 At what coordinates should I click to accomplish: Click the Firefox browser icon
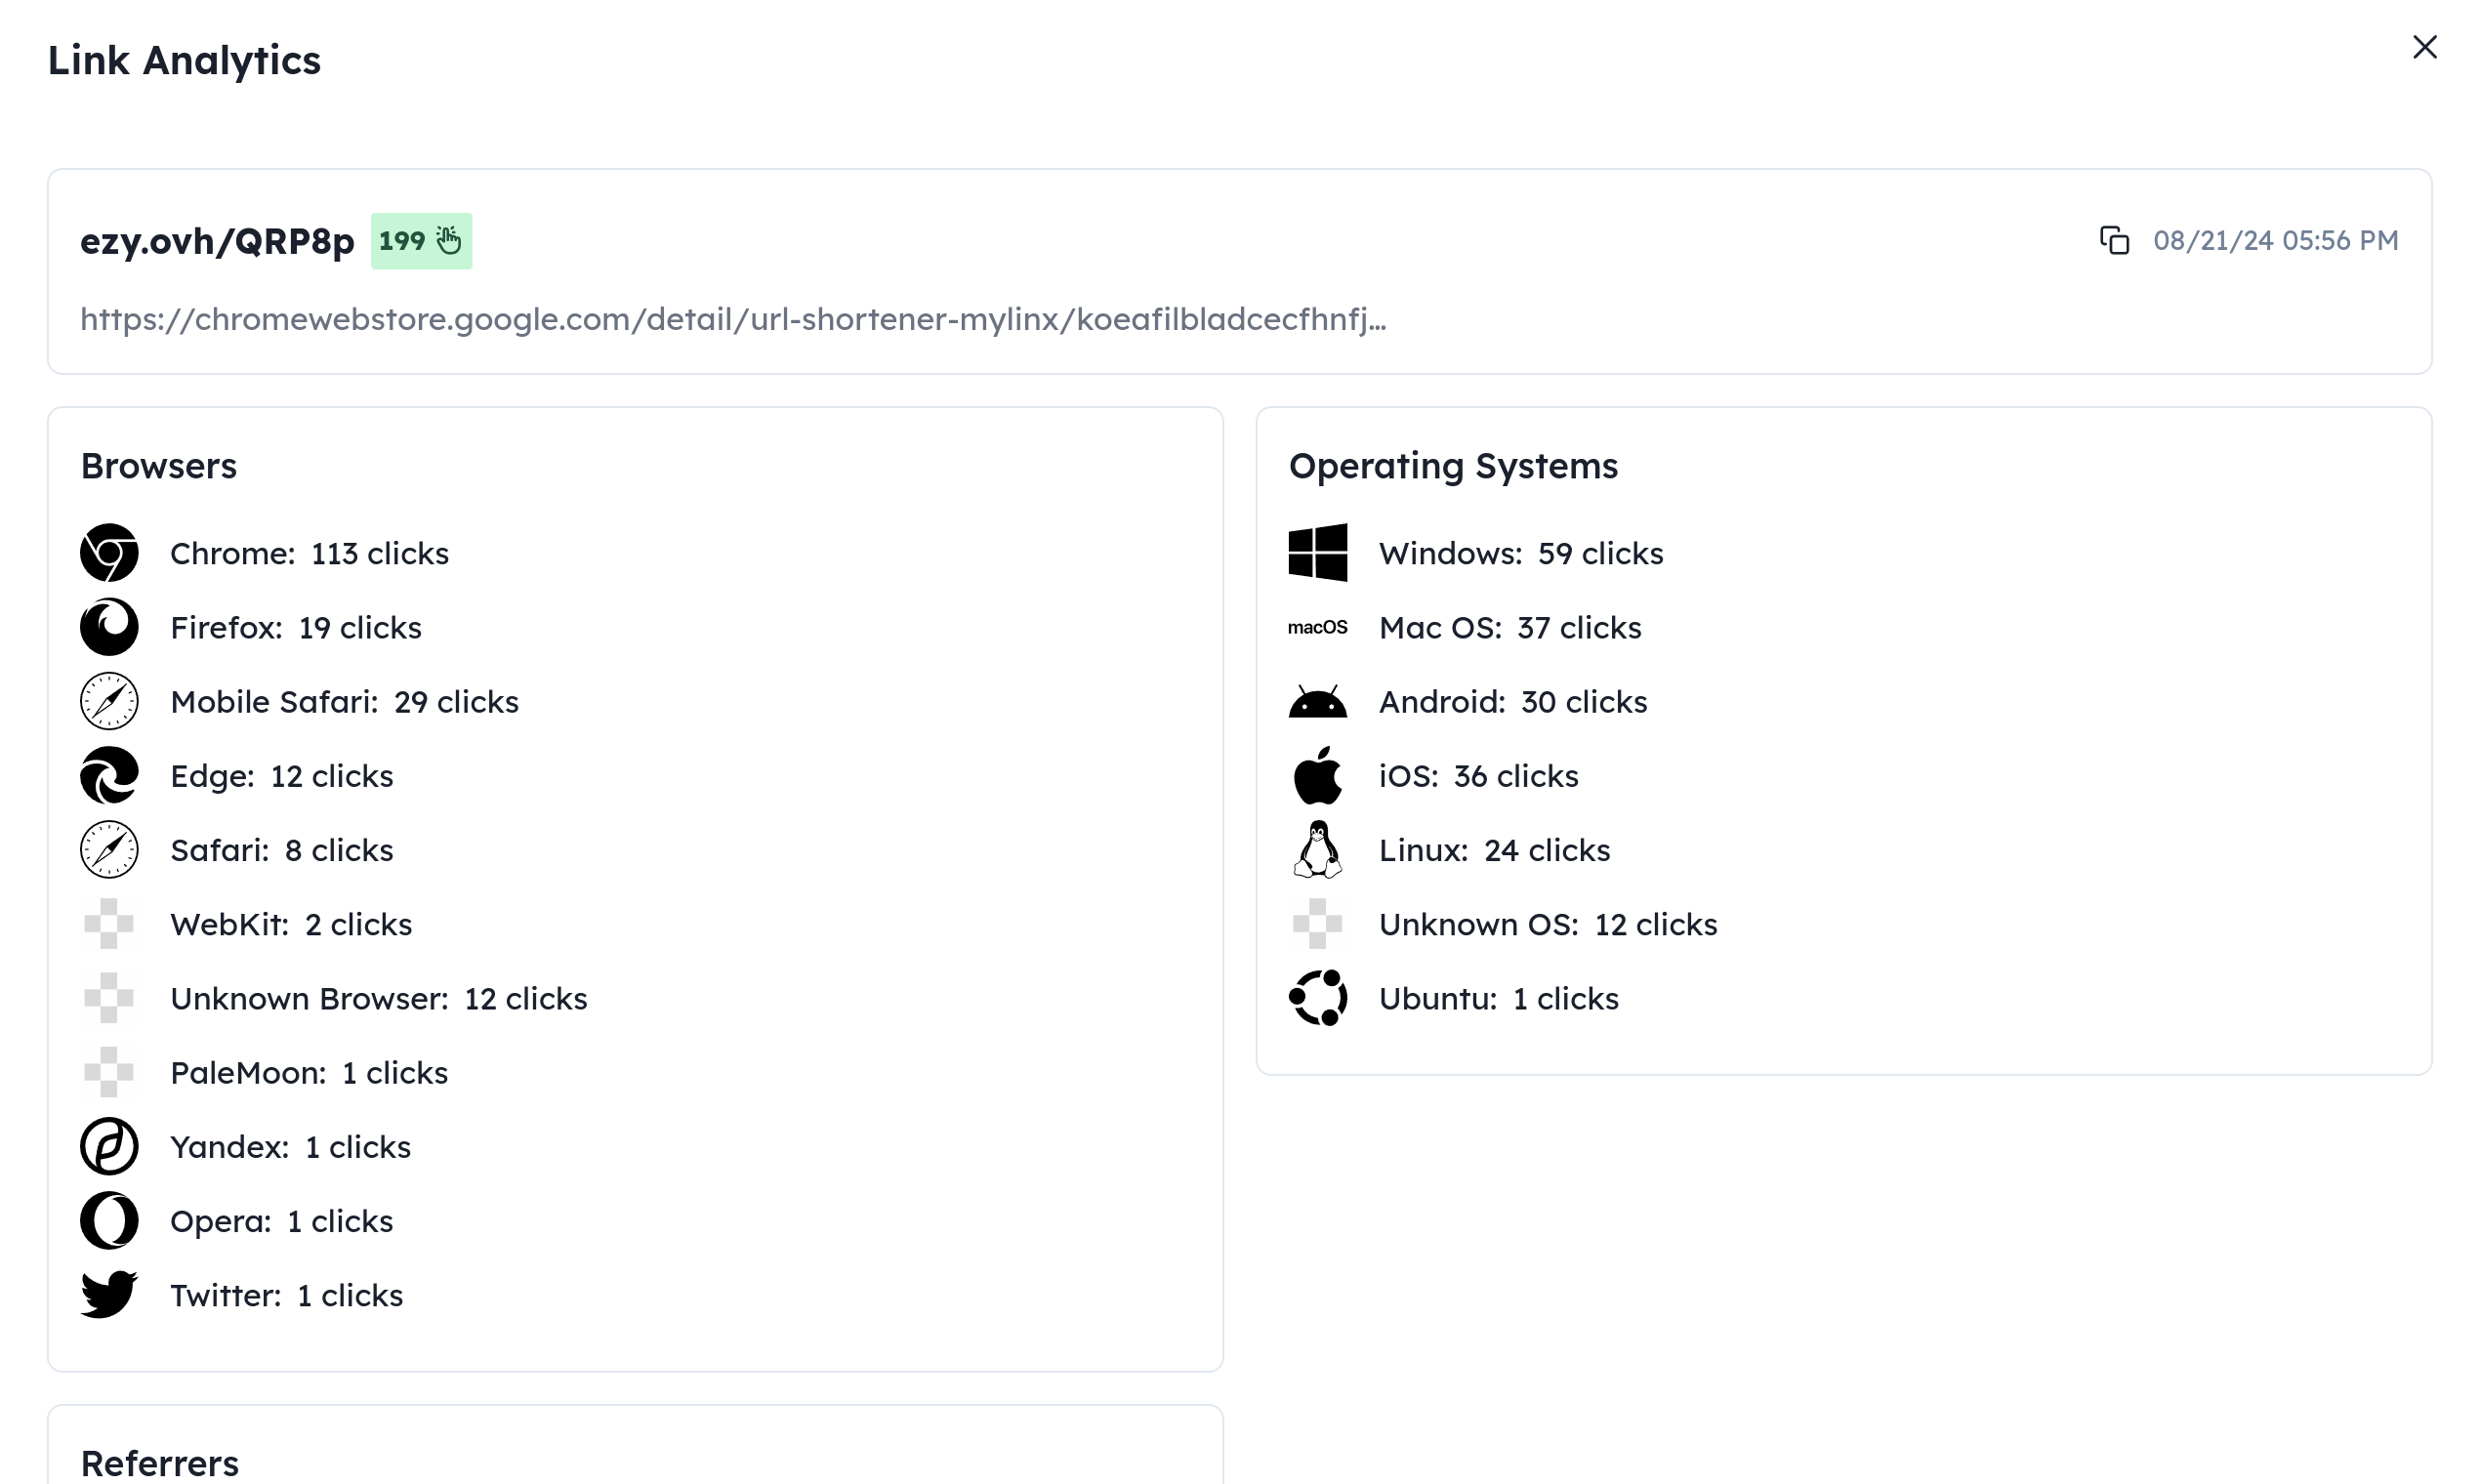(x=109, y=626)
